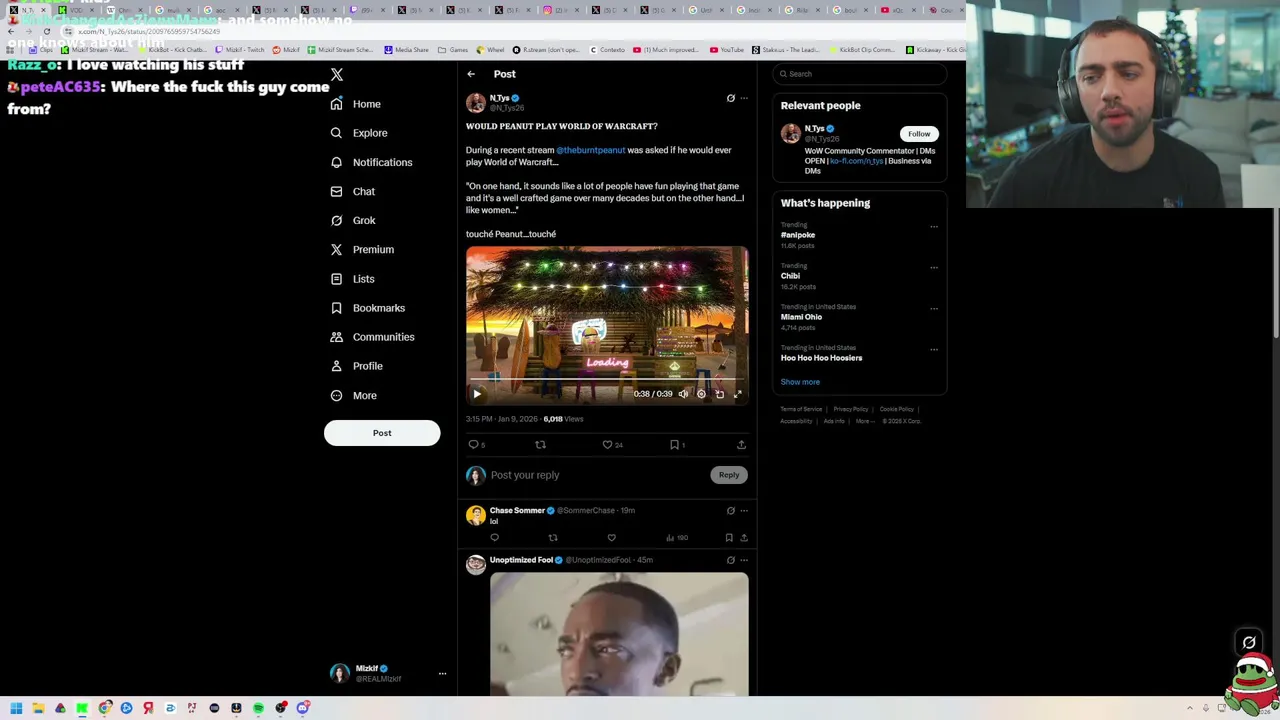The width and height of the screenshot is (1280, 720).
Task: Click Grok icon on Unoptimized Fool reply
Action: click(x=730, y=560)
